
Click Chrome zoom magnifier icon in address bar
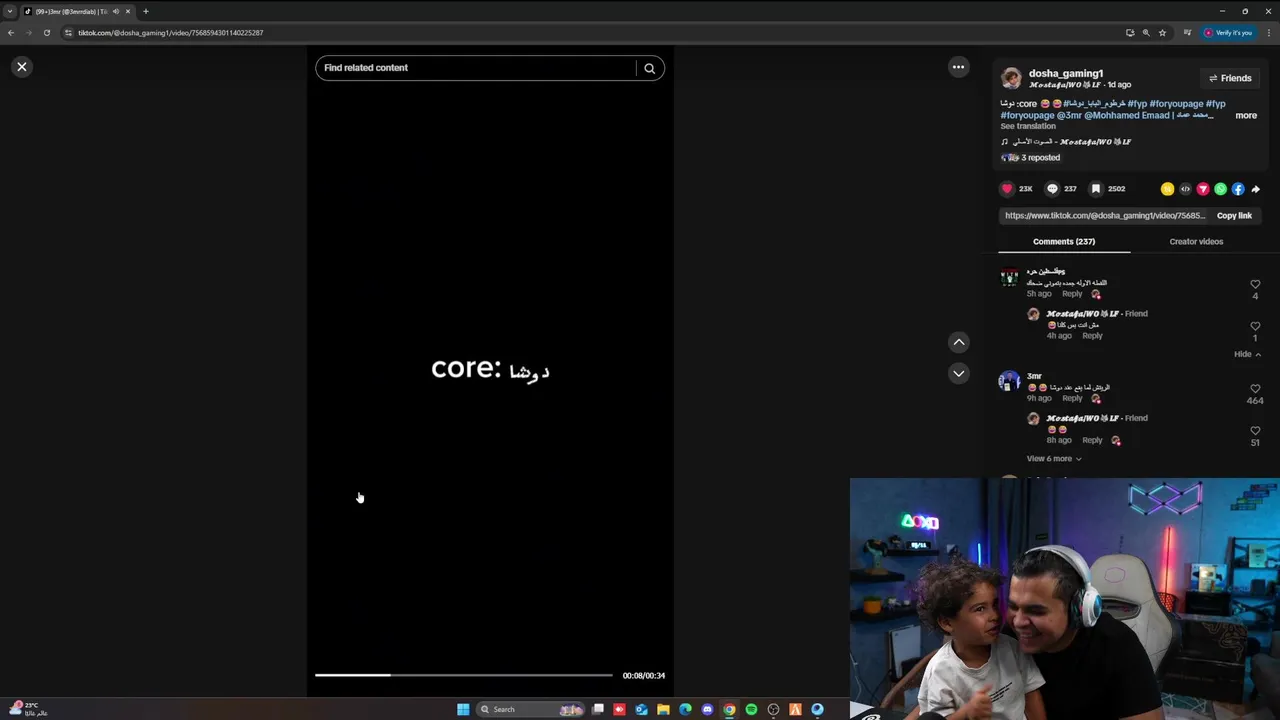click(1146, 33)
